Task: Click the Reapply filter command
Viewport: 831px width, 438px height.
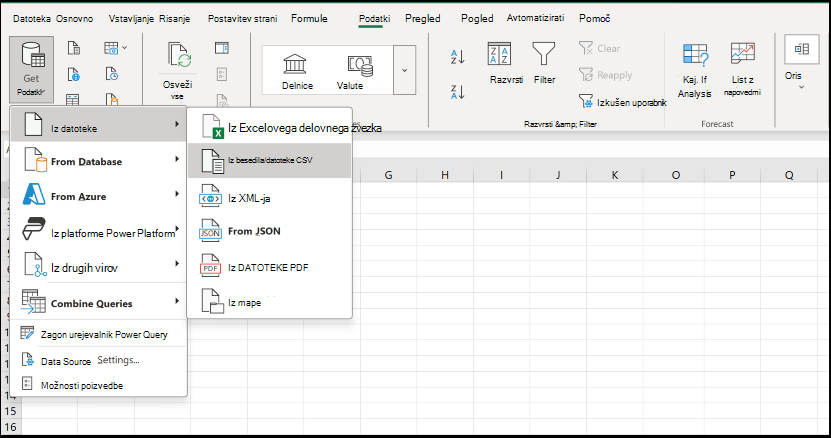Action: (x=605, y=75)
